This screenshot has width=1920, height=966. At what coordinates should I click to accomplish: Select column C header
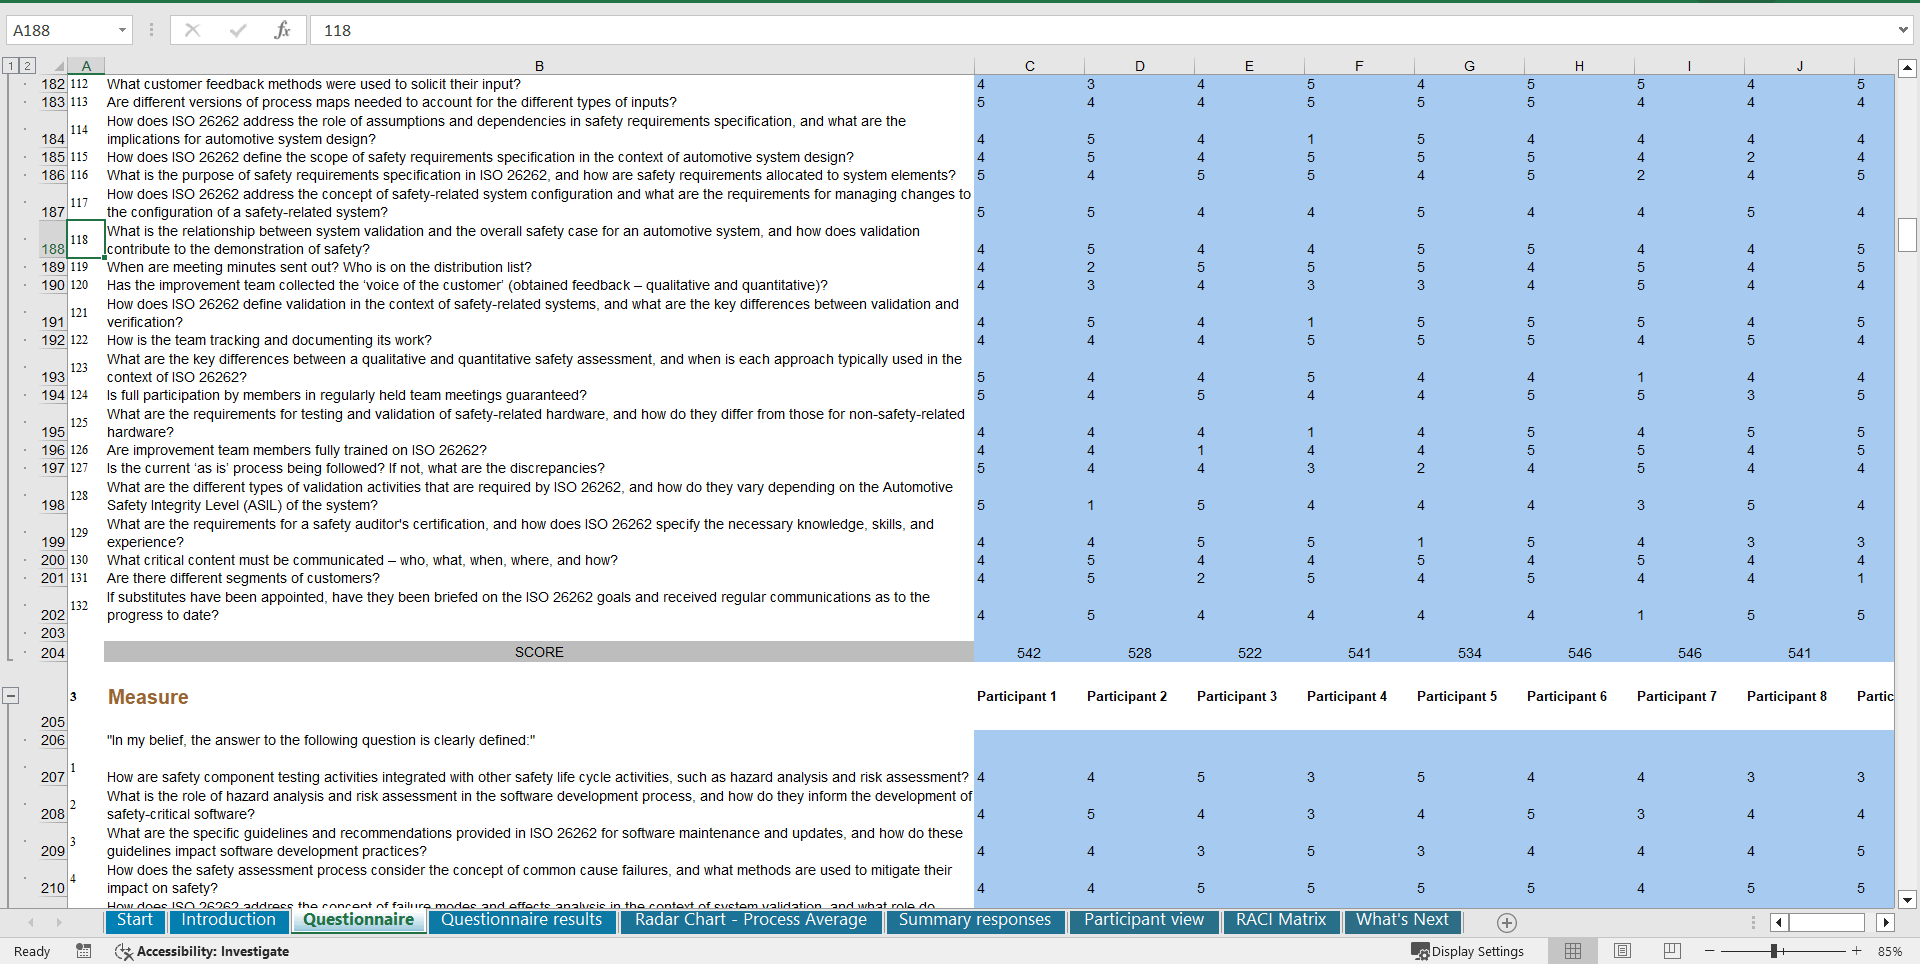pyautogui.click(x=1029, y=66)
